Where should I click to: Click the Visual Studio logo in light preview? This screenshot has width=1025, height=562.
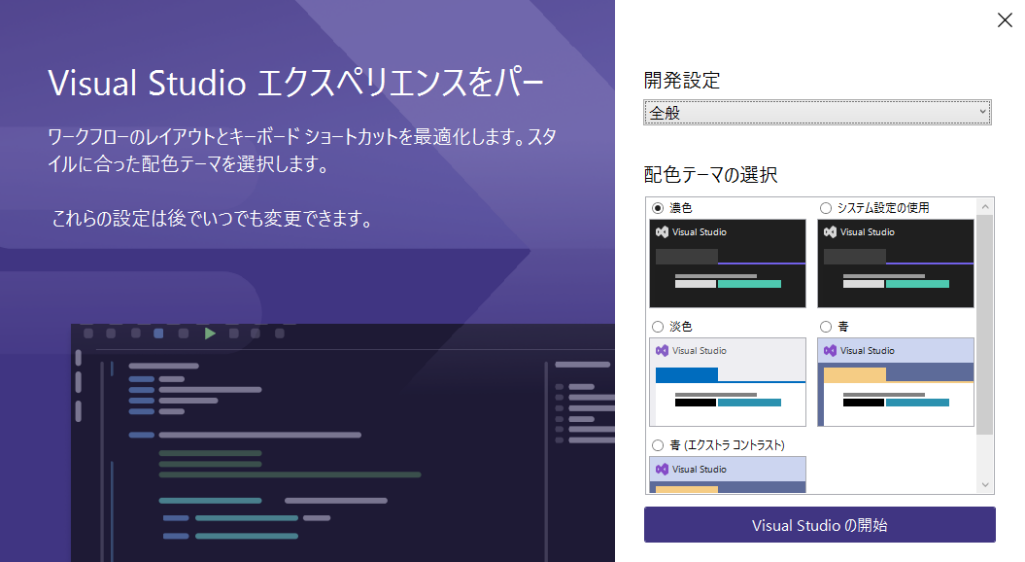pyautogui.click(x=662, y=351)
